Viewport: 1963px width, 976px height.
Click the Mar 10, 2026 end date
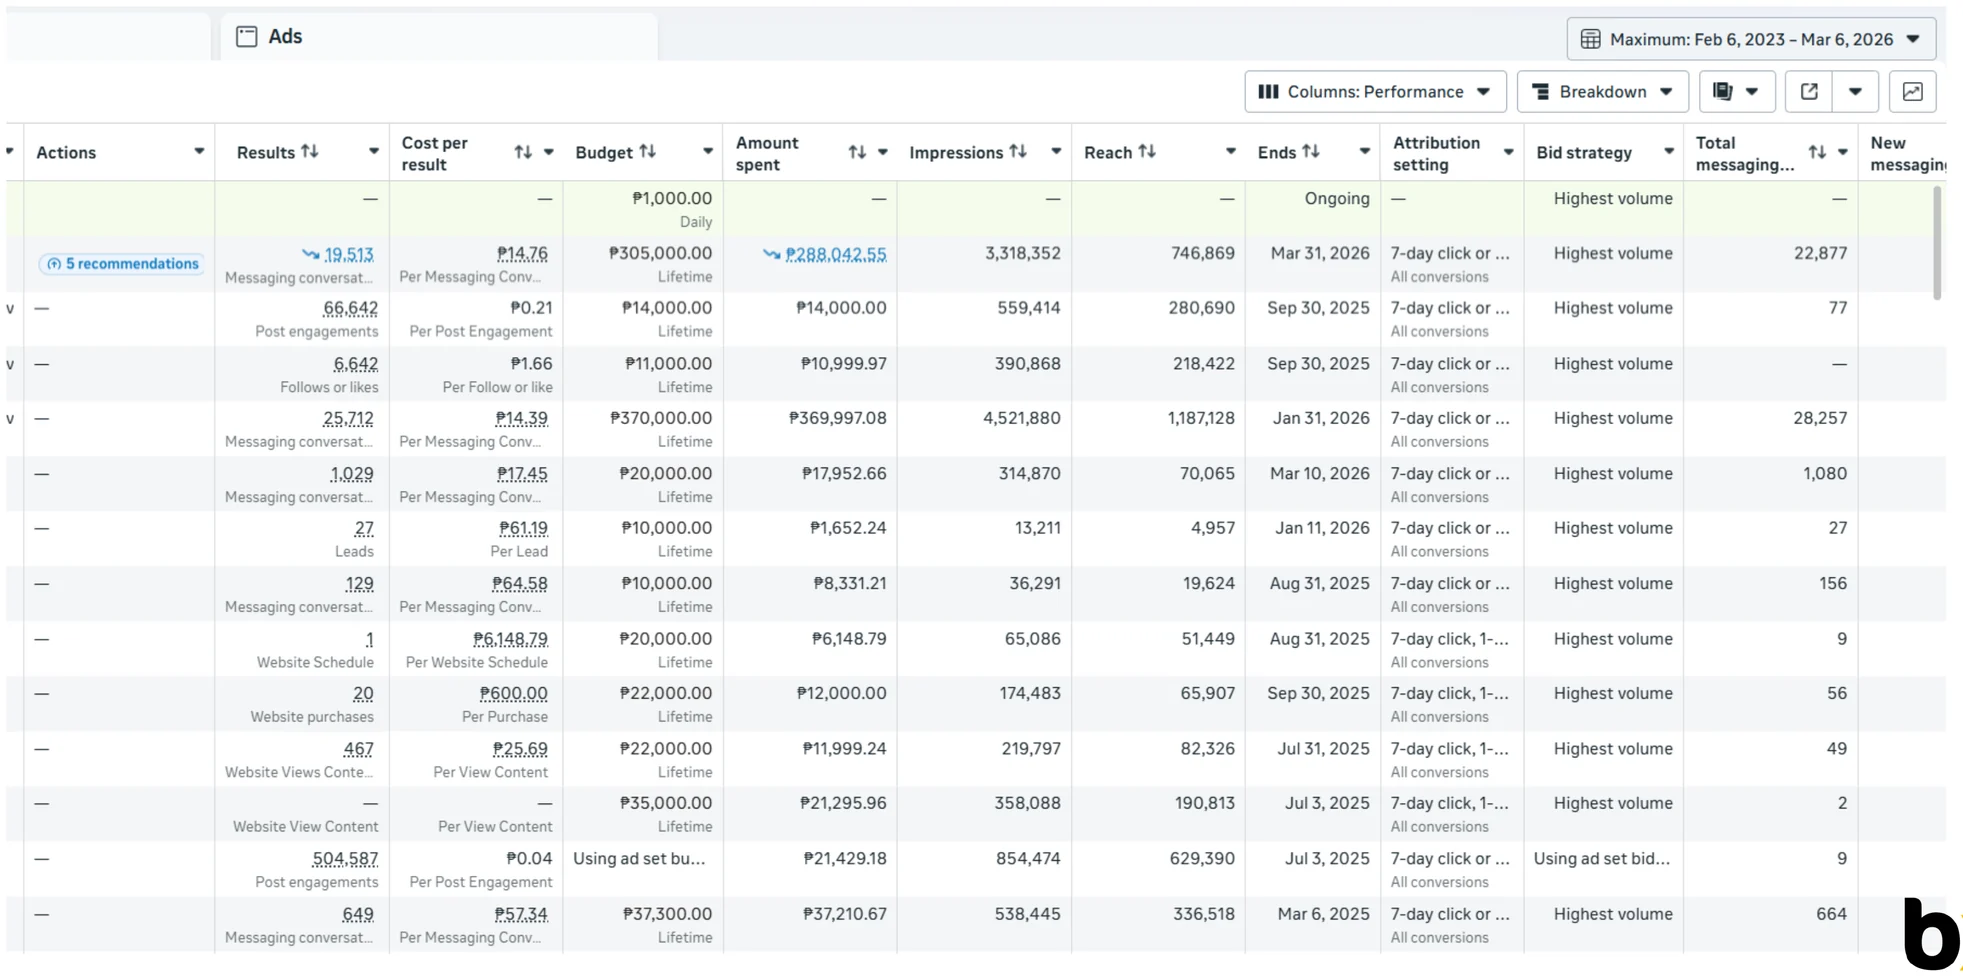pyautogui.click(x=1320, y=473)
